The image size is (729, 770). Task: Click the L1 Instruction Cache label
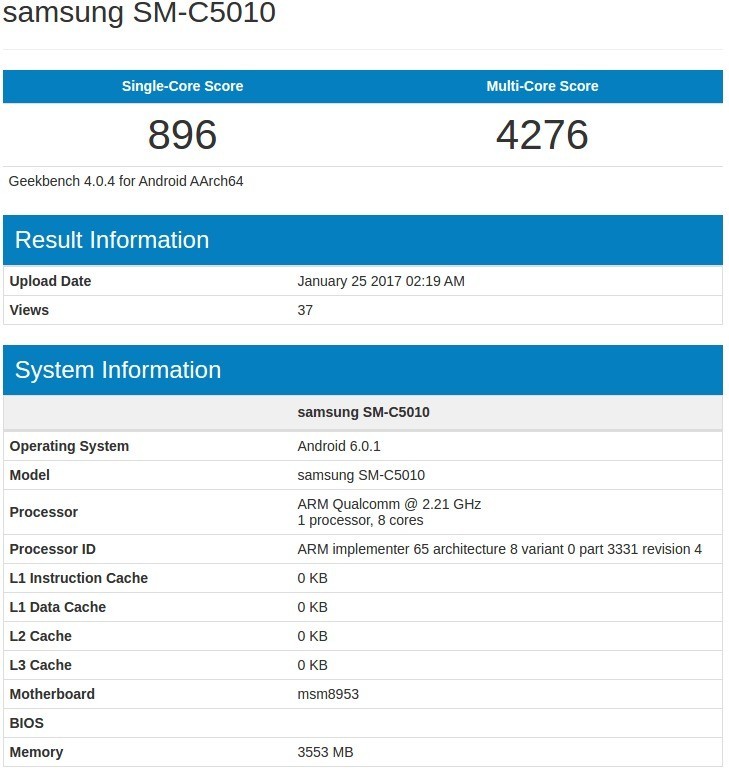78,578
